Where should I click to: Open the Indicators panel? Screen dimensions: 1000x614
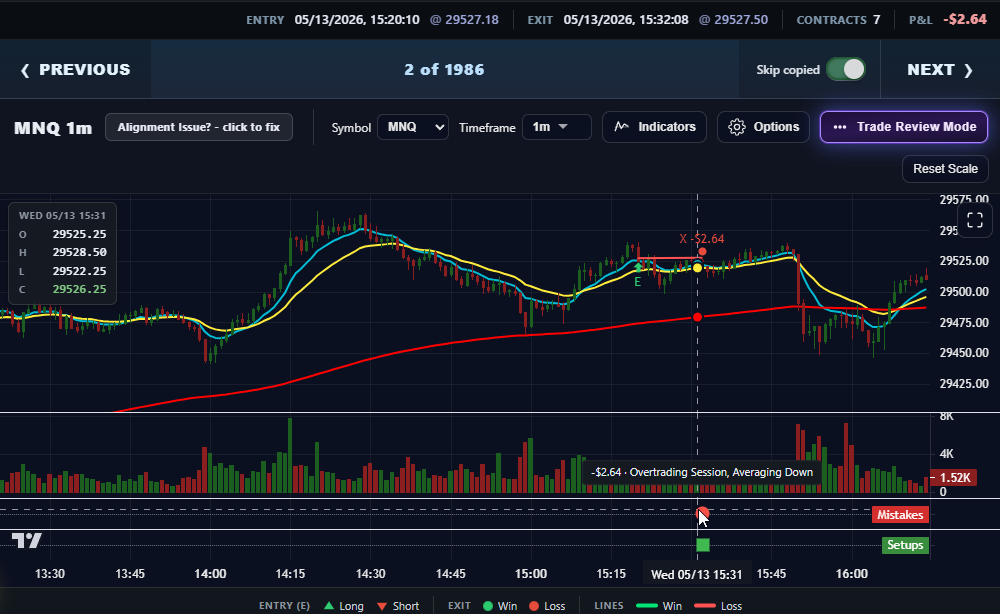click(x=654, y=127)
